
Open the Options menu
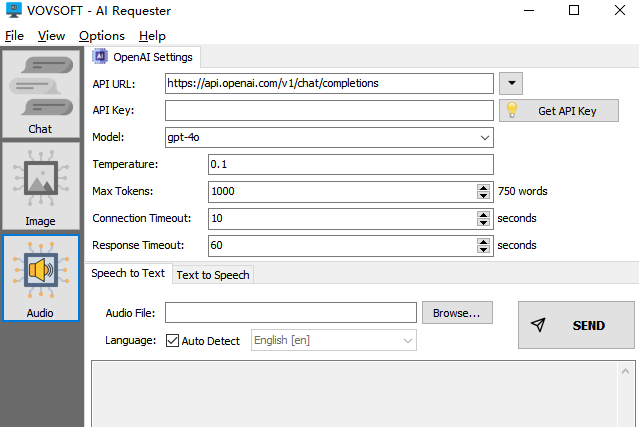(x=102, y=36)
